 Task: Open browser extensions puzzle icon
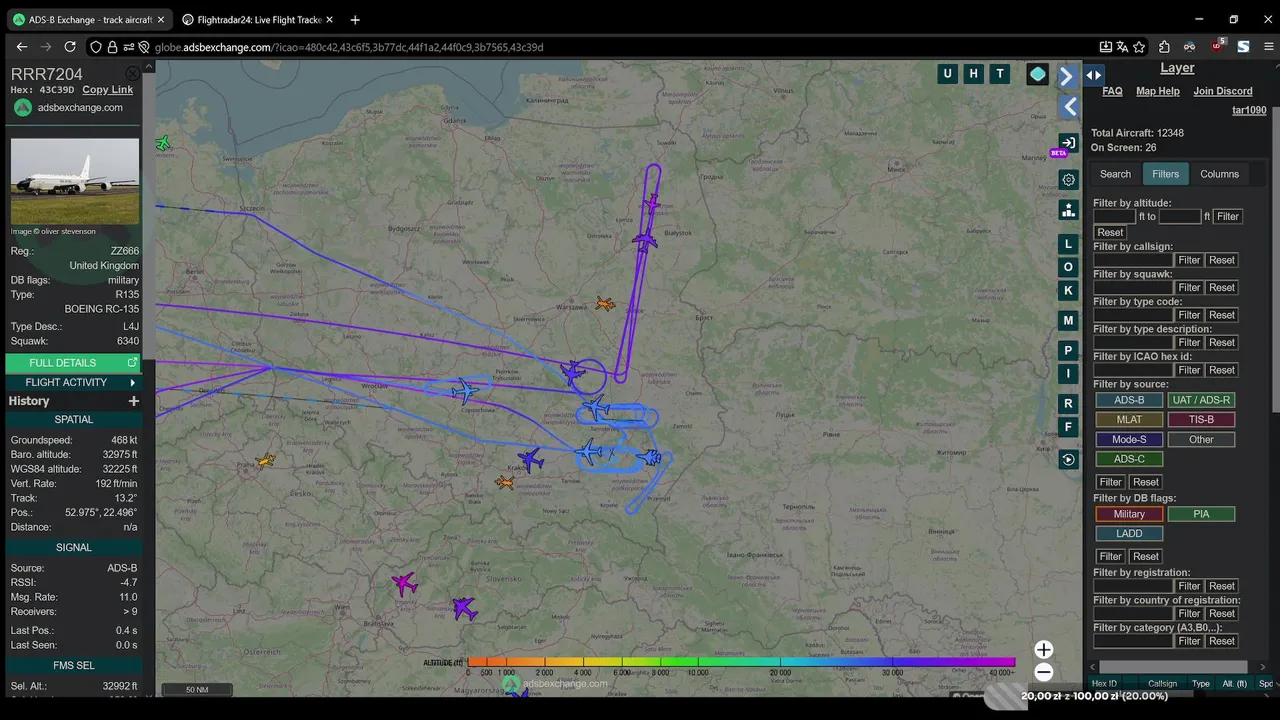1165,47
